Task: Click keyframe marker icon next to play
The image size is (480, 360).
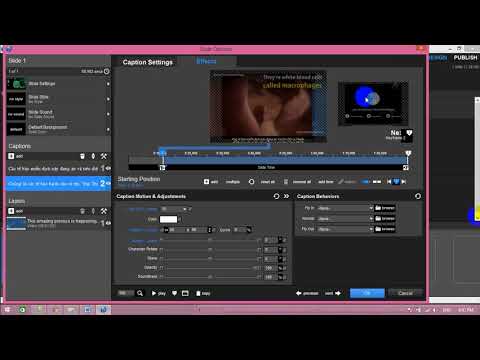Action: tap(174, 293)
